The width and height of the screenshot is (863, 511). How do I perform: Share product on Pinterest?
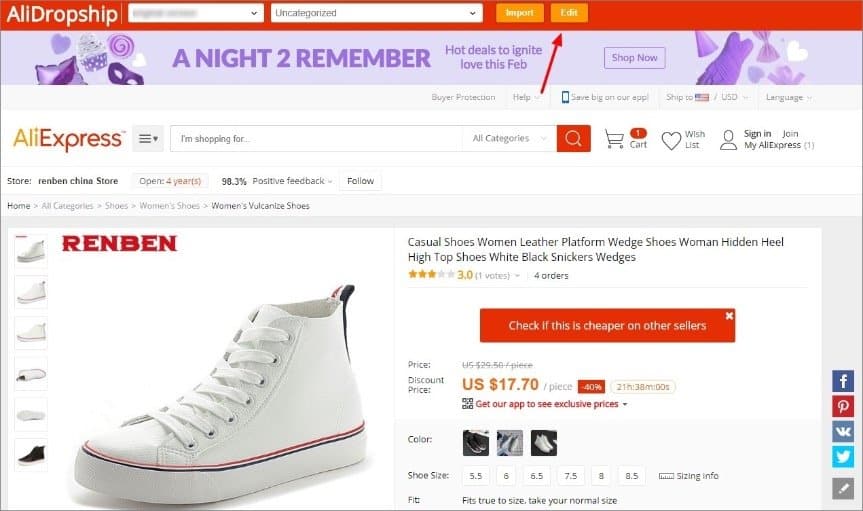coord(843,406)
